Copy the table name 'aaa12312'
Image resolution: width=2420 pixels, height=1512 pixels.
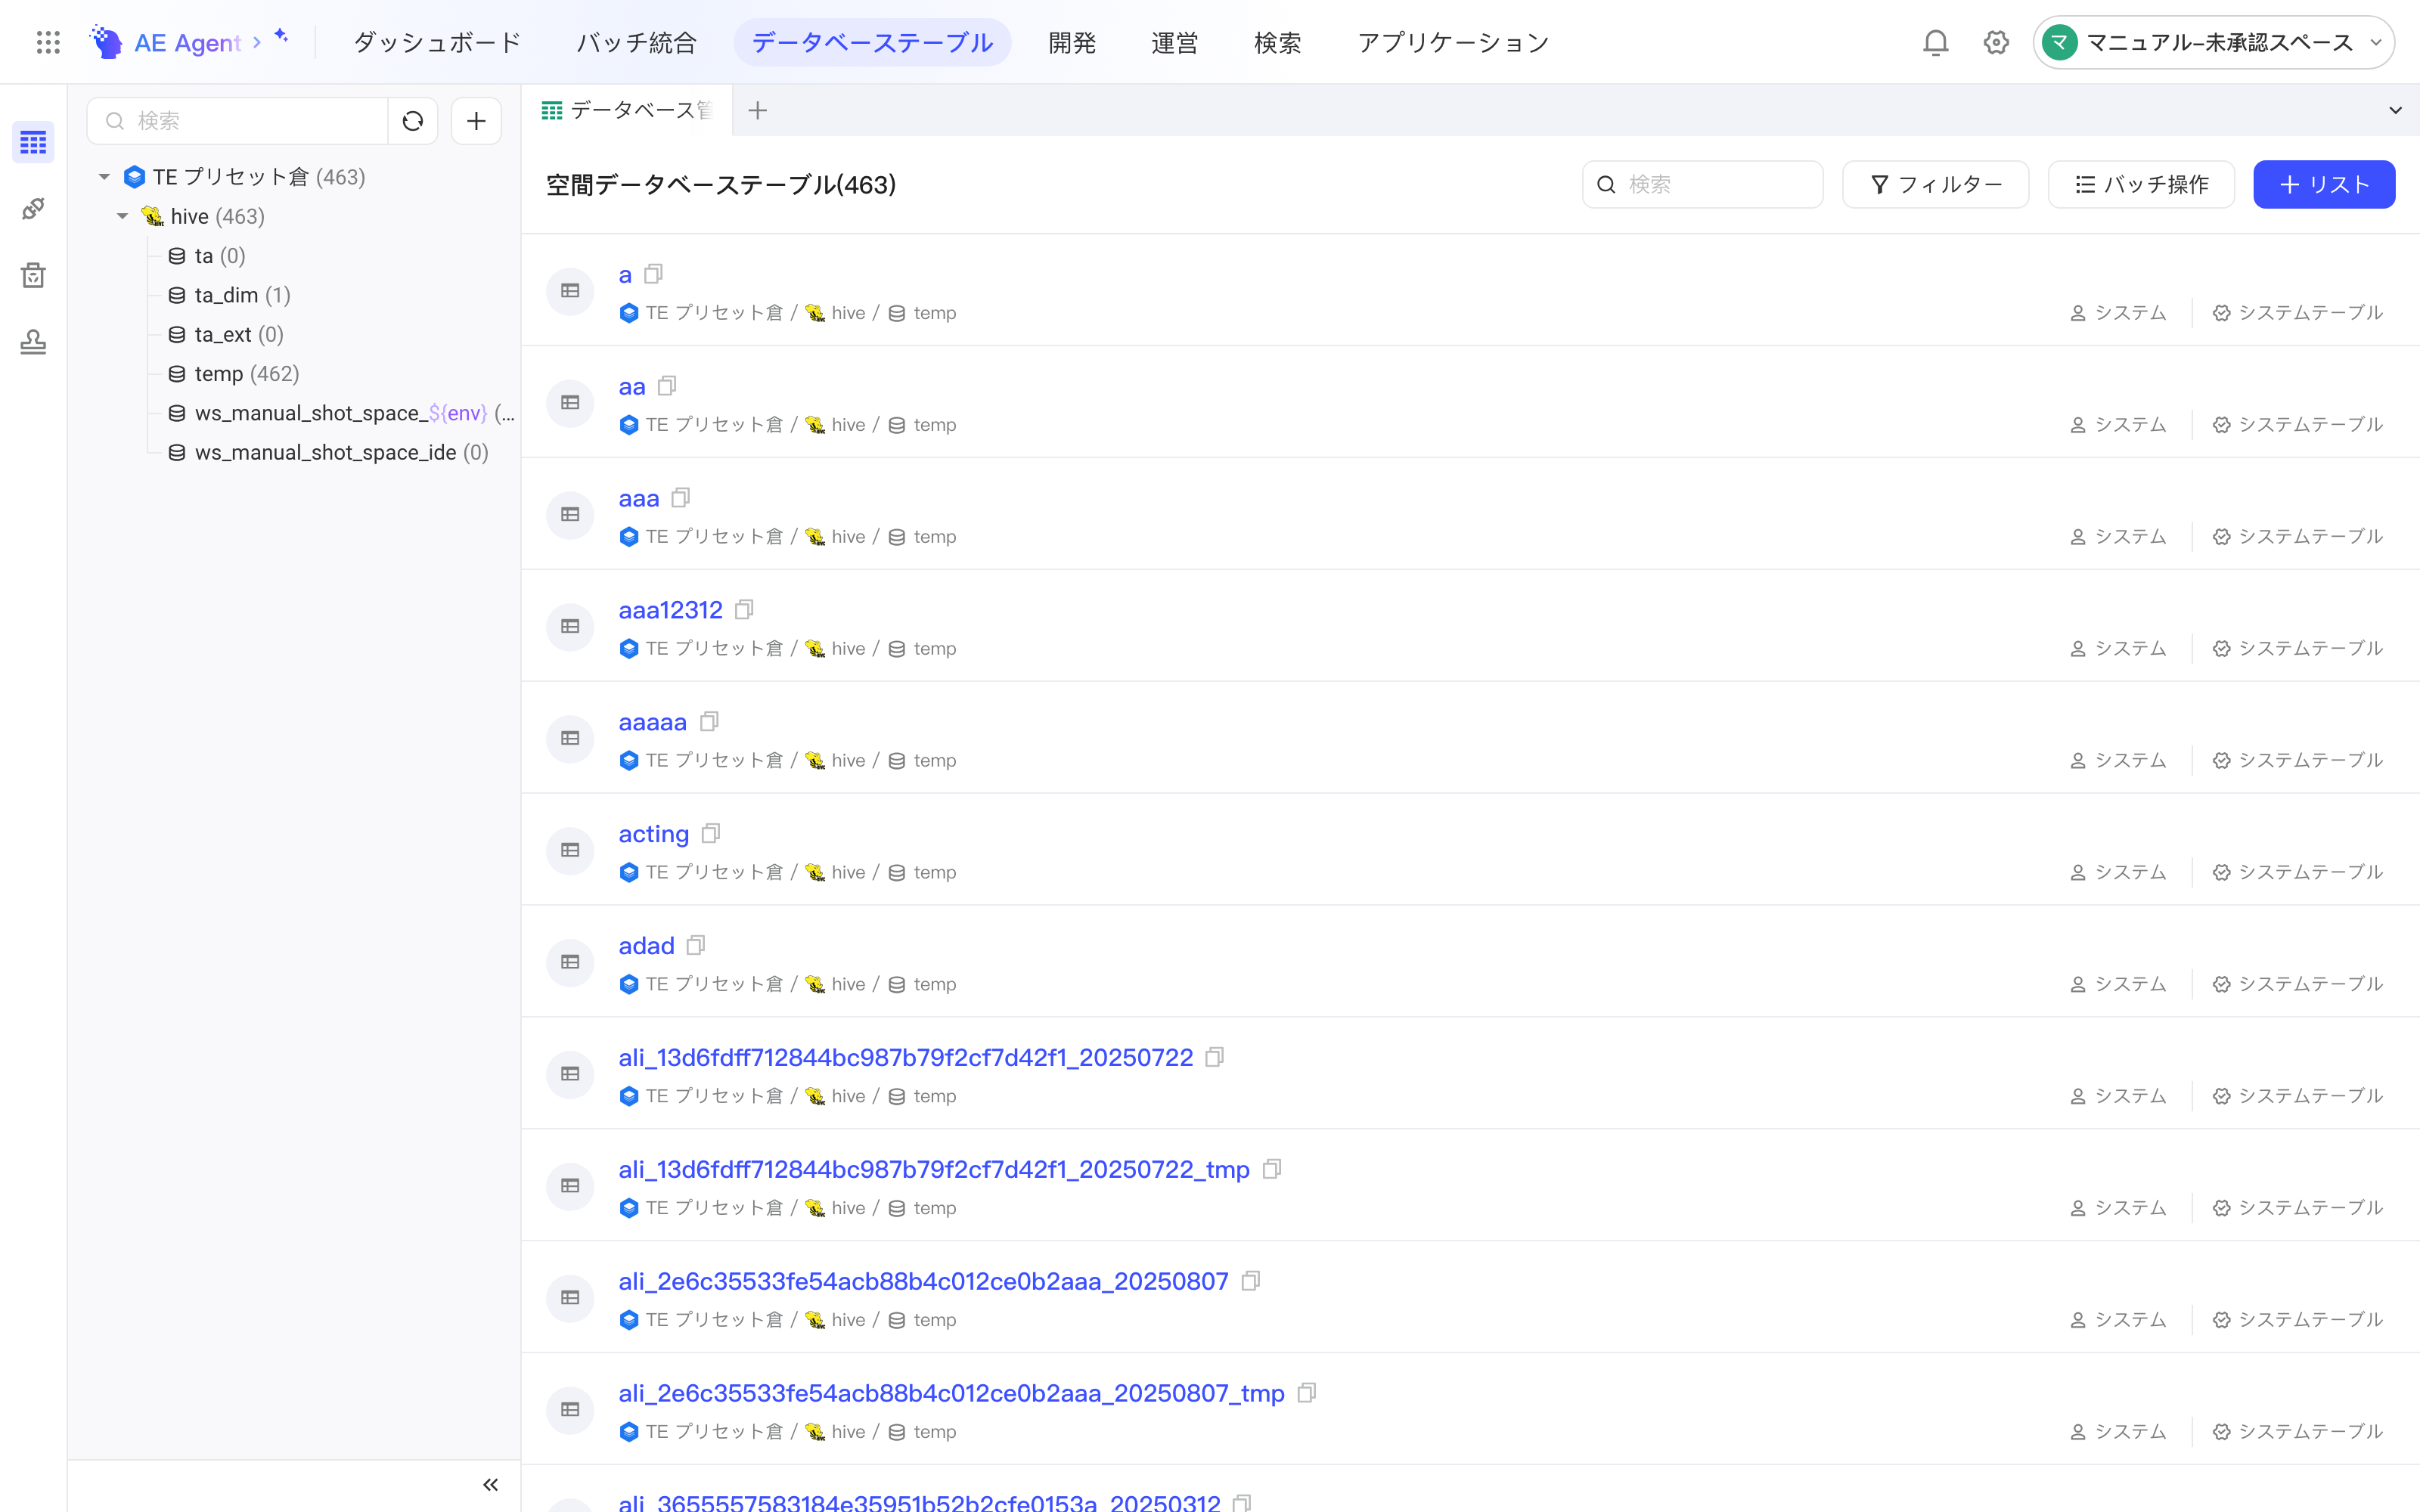[744, 609]
